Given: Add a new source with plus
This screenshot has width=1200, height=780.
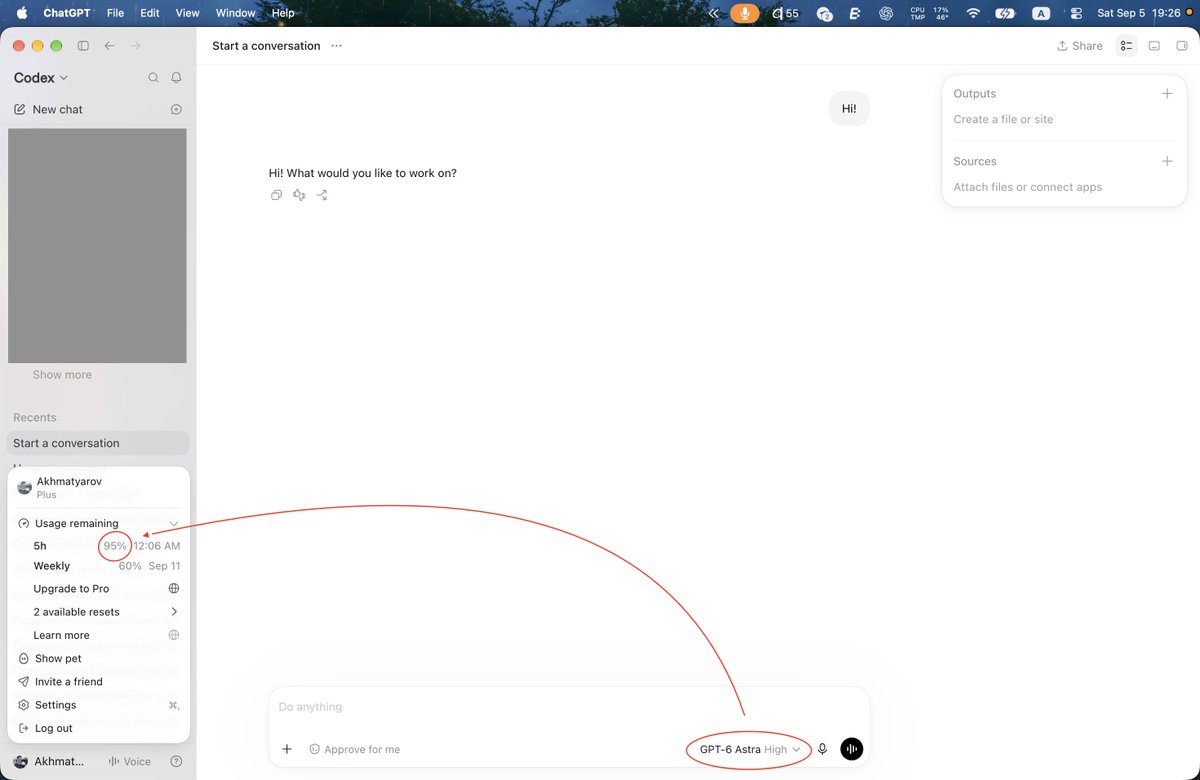Looking at the screenshot, I should click(1166, 161).
